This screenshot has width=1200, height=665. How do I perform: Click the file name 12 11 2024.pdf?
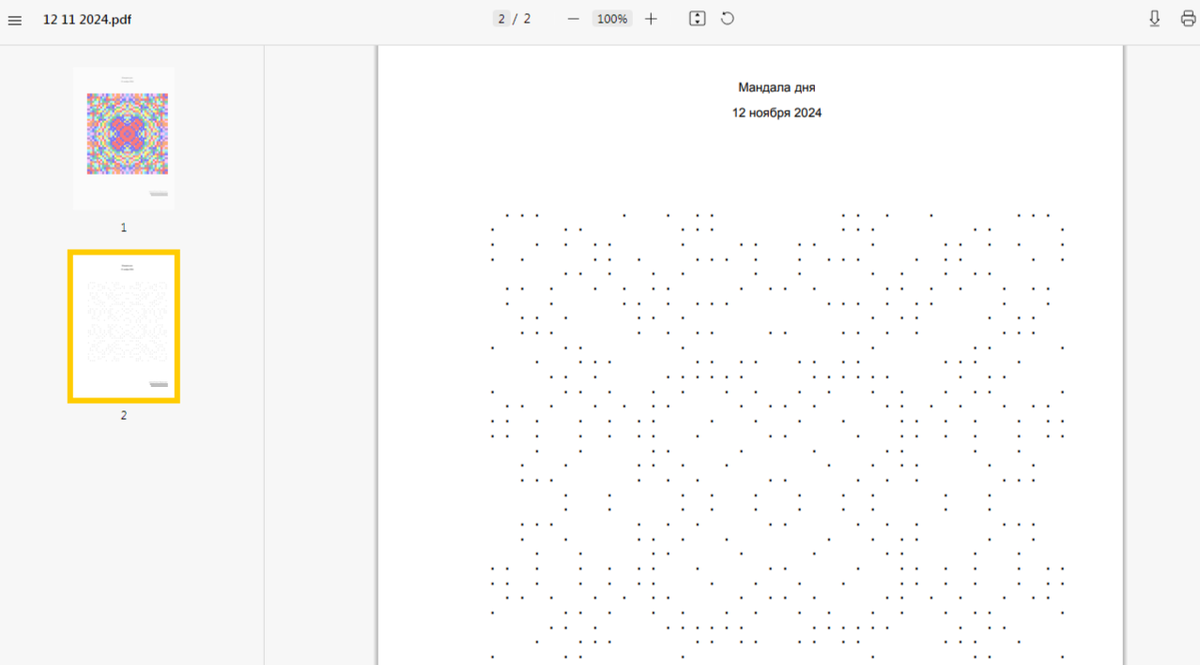tap(87, 19)
